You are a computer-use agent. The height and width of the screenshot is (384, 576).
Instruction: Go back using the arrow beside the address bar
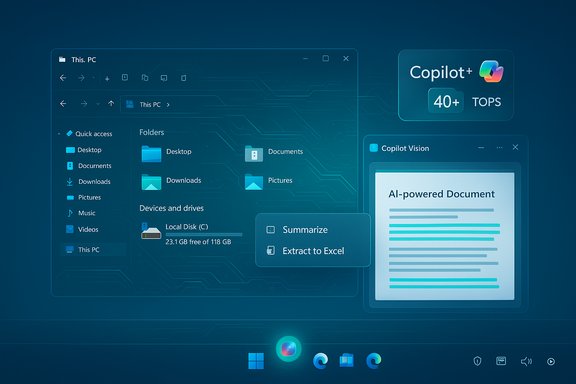(x=63, y=104)
